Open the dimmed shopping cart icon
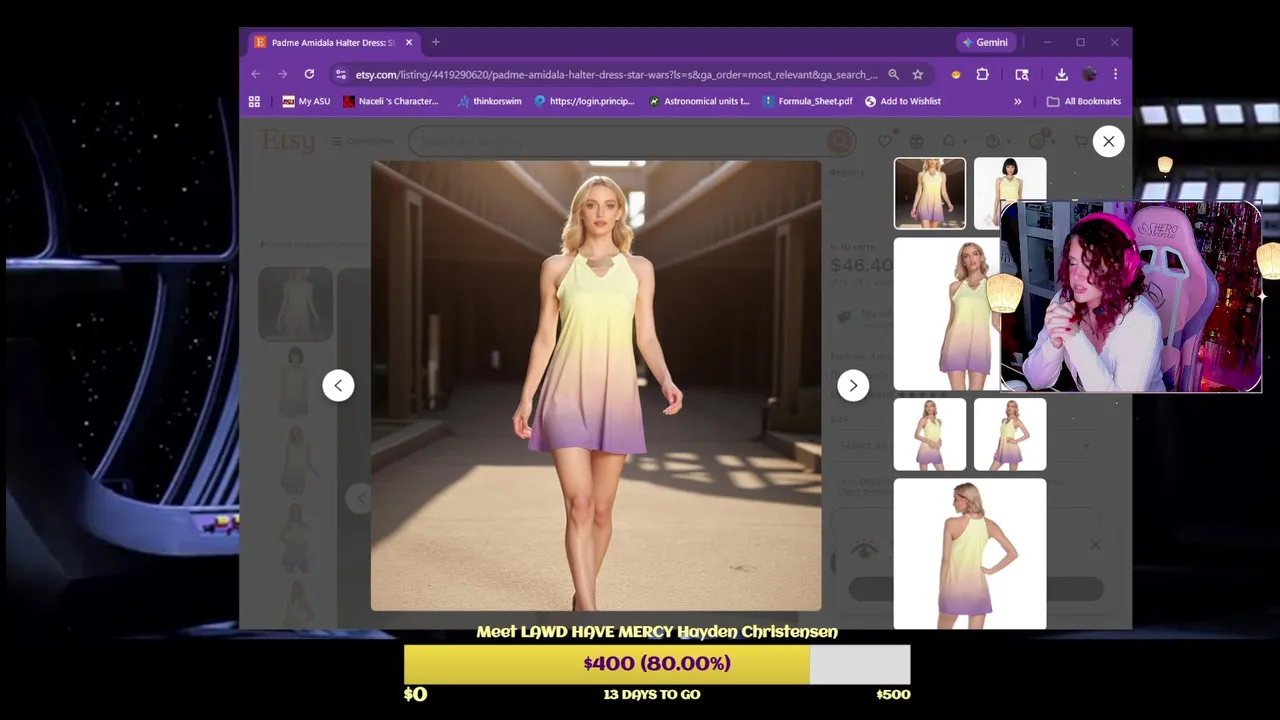This screenshot has height=720, width=1280. [x=1081, y=141]
